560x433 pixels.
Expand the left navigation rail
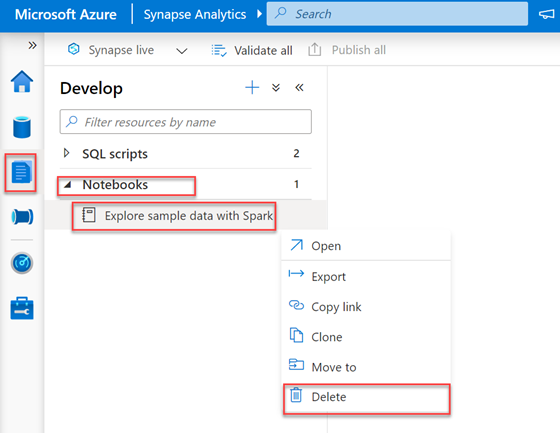[x=32, y=45]
